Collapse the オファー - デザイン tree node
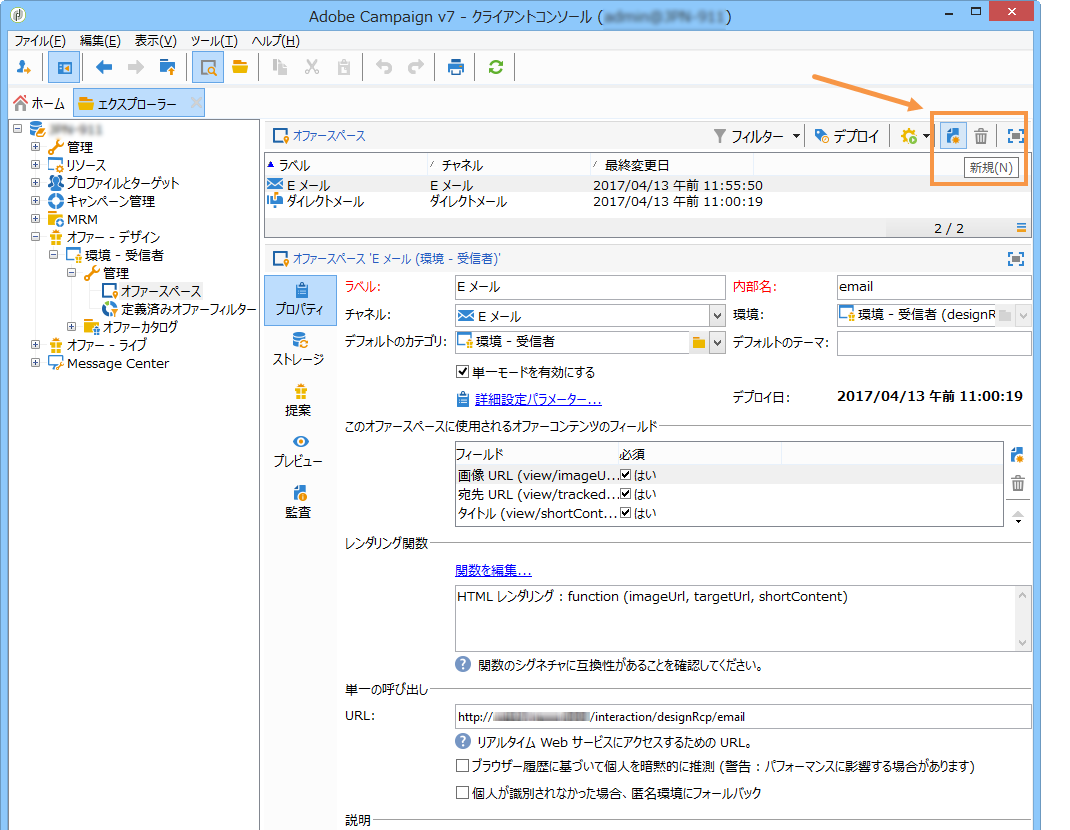 pyautogui.click(x=35, y=237)
